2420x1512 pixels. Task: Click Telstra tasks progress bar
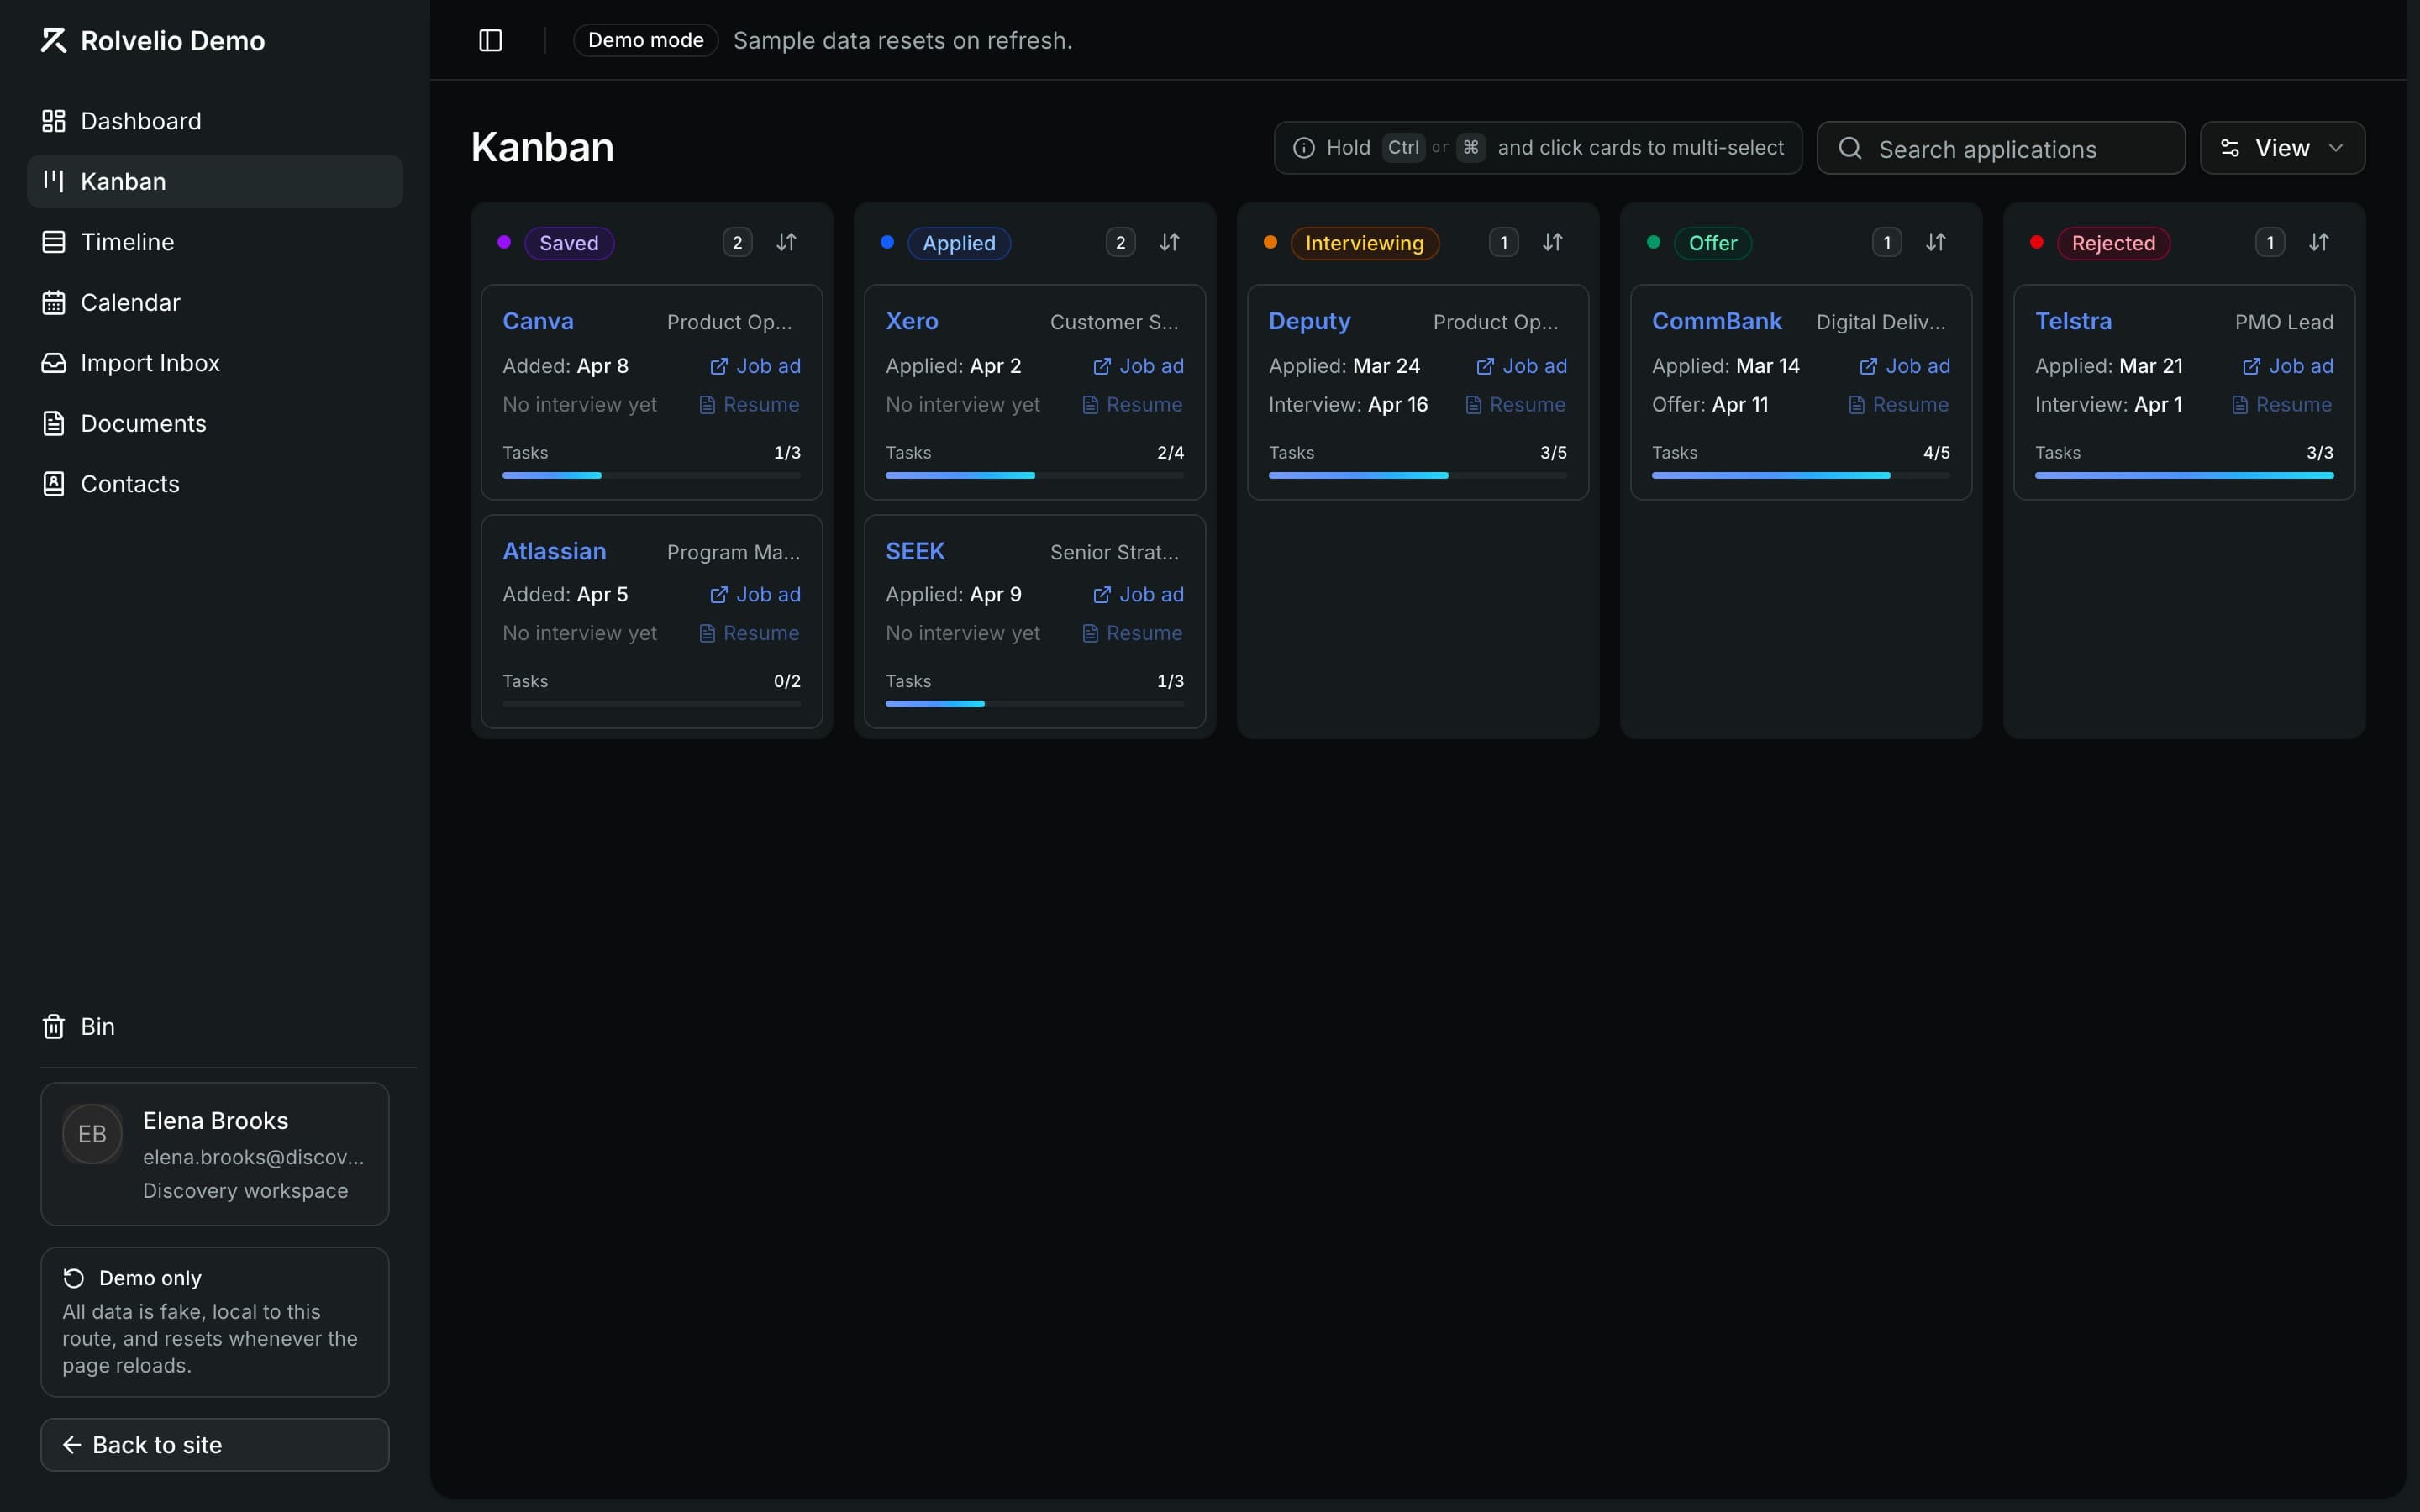(x=2183, y=475)
